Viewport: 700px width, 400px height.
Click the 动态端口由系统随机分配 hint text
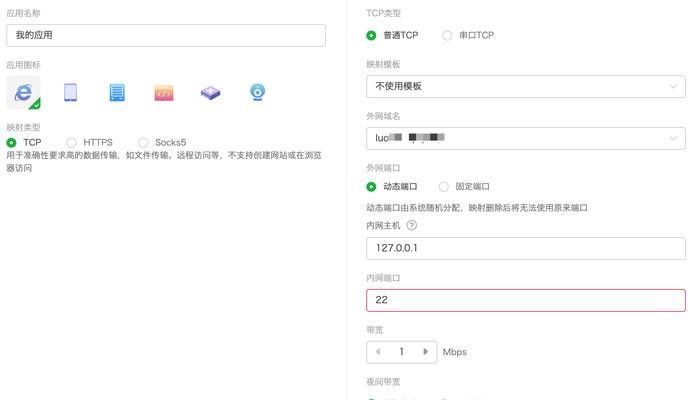(x=477, y=208)
